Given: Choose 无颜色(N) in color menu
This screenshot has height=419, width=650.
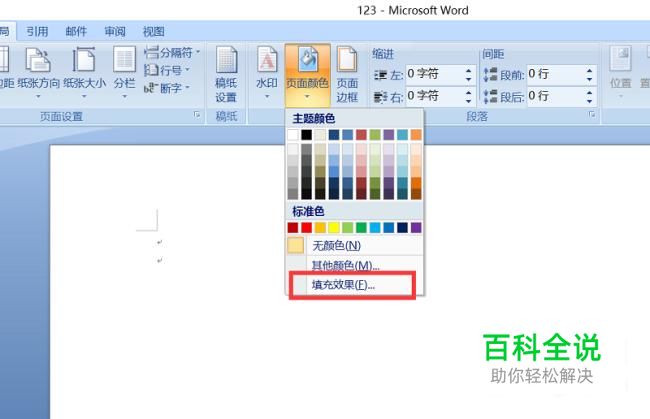Looking at the screenshot, I should 355,246.
